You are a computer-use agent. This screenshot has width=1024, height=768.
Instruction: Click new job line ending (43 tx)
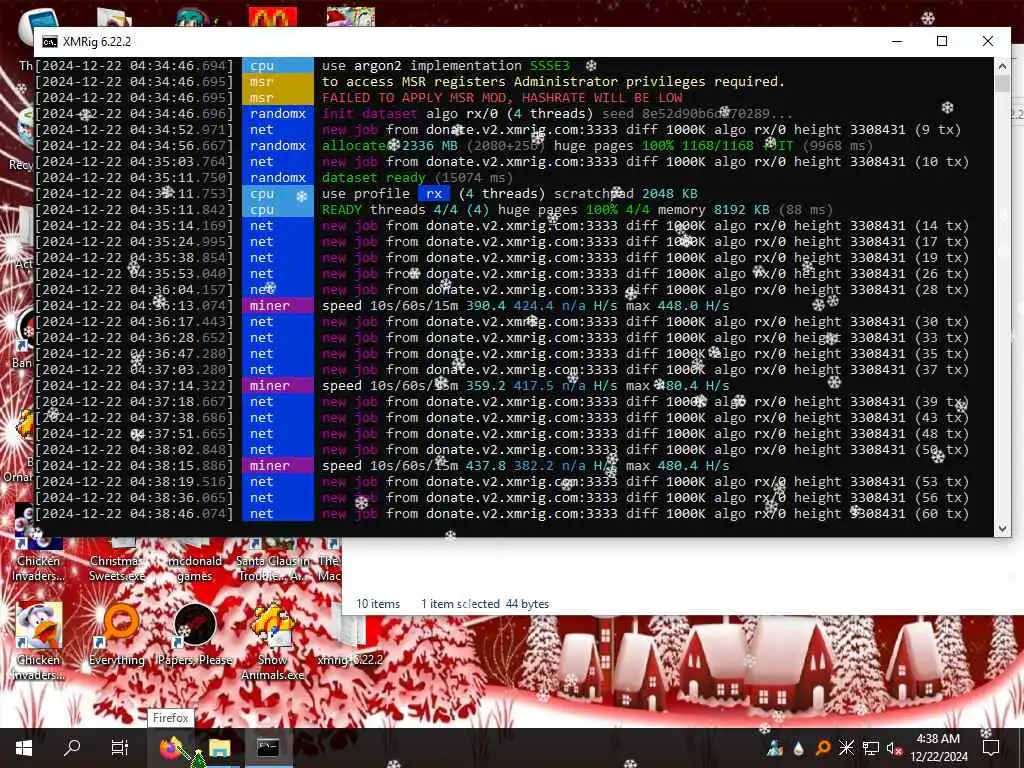(x=645, y=418)
